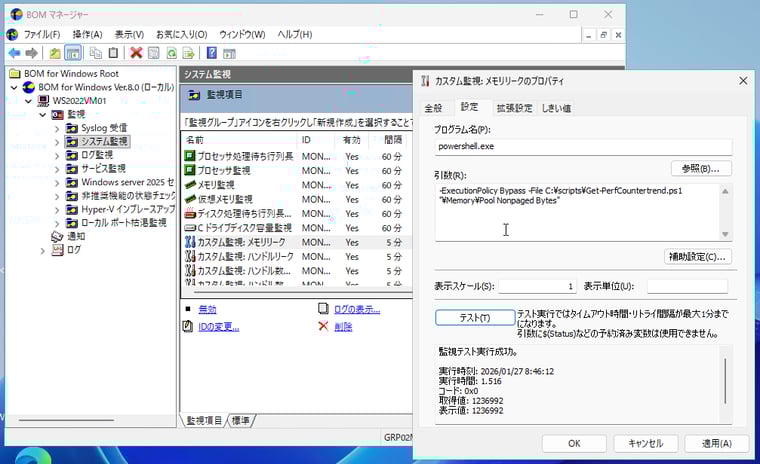The width and height of the screenshot is (760, 464).
Task: Click the 補助設定(C)... button
Action: pyautogui.click(x=697, y=256)
